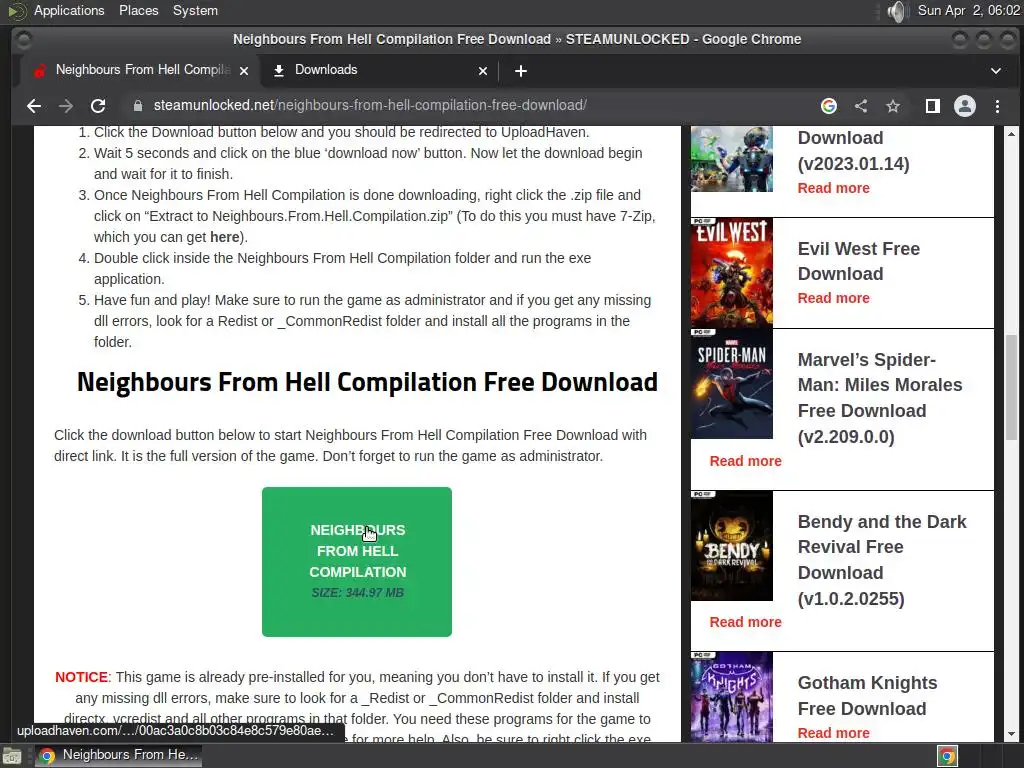Click the Gotham Knights cover thumbnail
This screenshot has width=1024, height=768.
click(731, 697)
